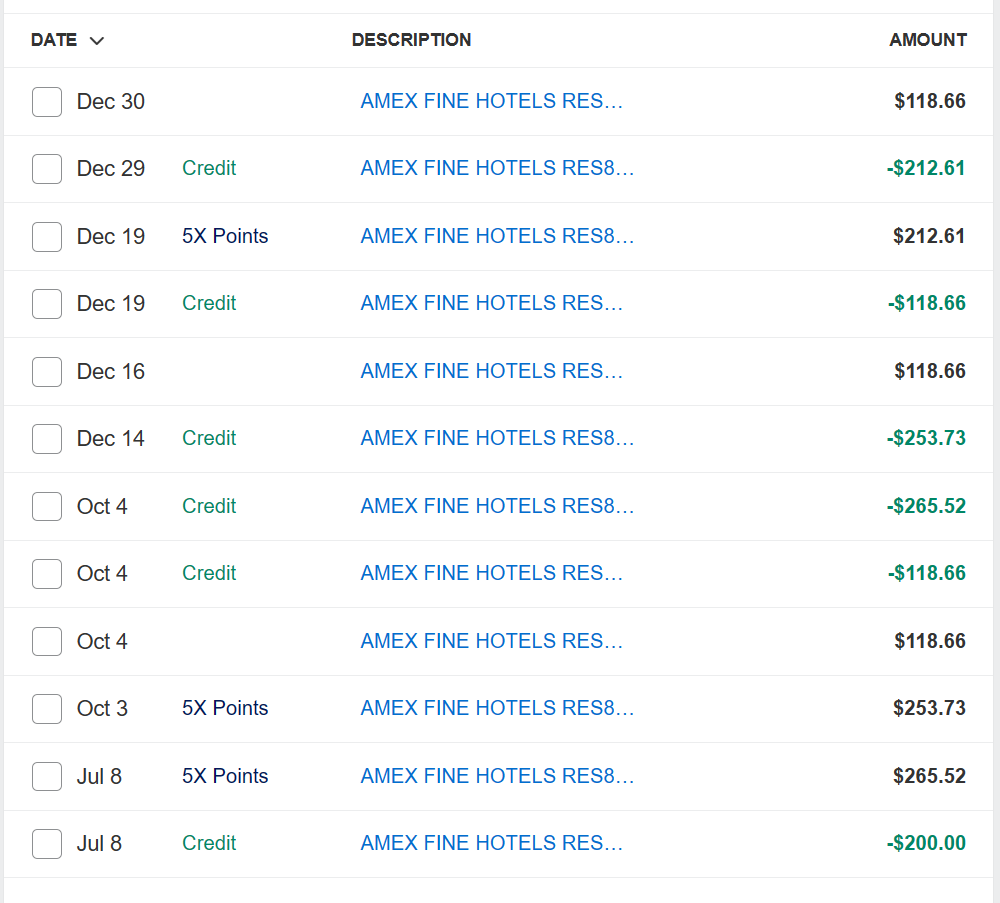
Task: Mark the Dec 16 transaction checkbox
Action: (47, 372)
